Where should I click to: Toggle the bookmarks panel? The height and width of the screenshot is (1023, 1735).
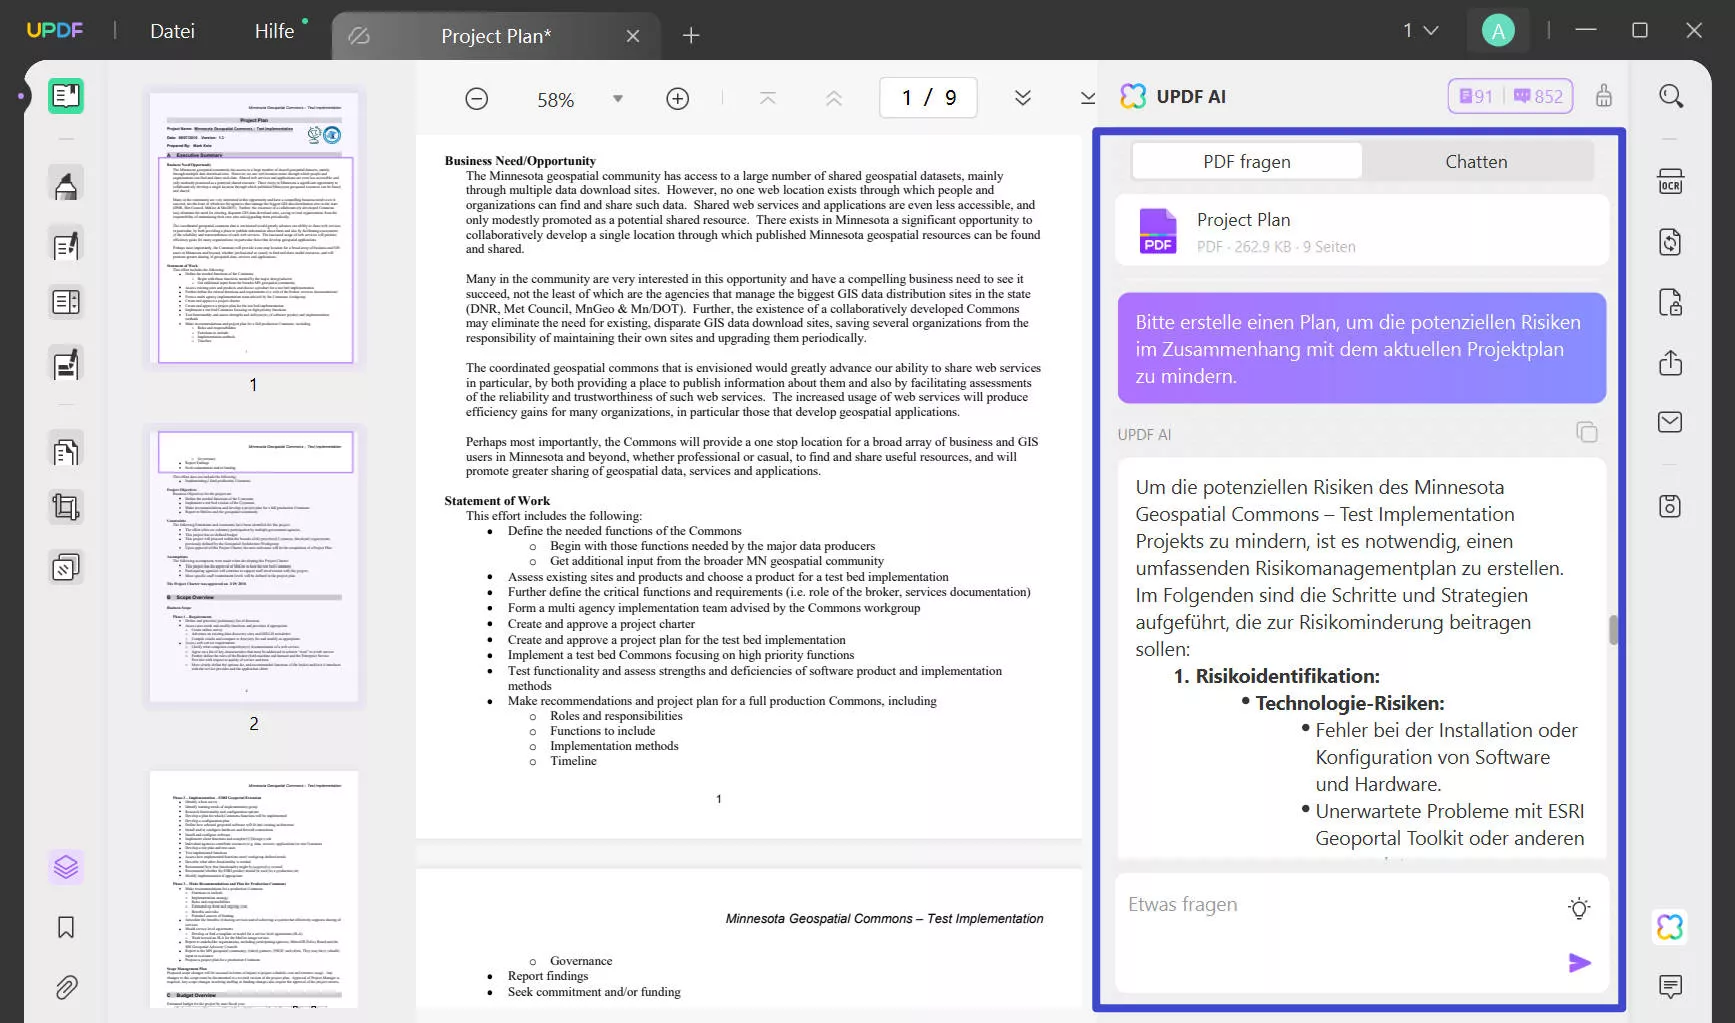click(65, 927)
